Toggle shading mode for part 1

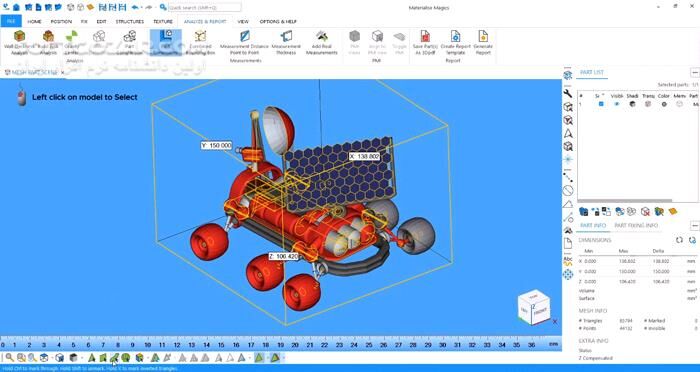pos(632,104)
